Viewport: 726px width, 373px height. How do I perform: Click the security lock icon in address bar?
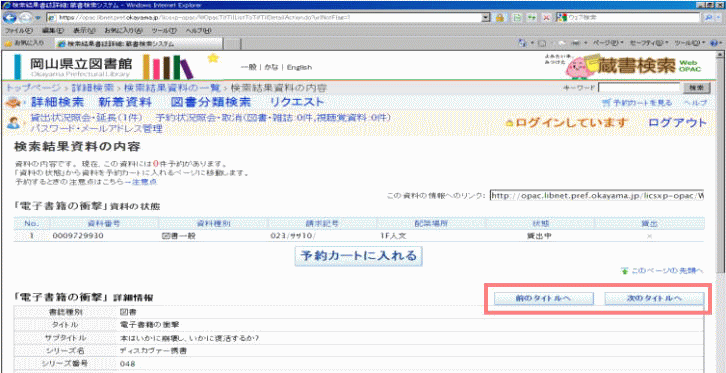(x=500, y=18)
